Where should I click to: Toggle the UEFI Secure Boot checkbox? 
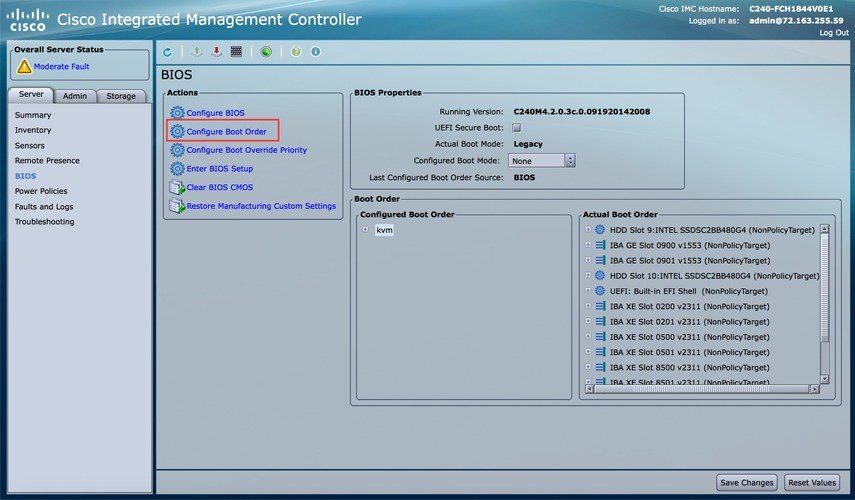click(x=516, y=128)
